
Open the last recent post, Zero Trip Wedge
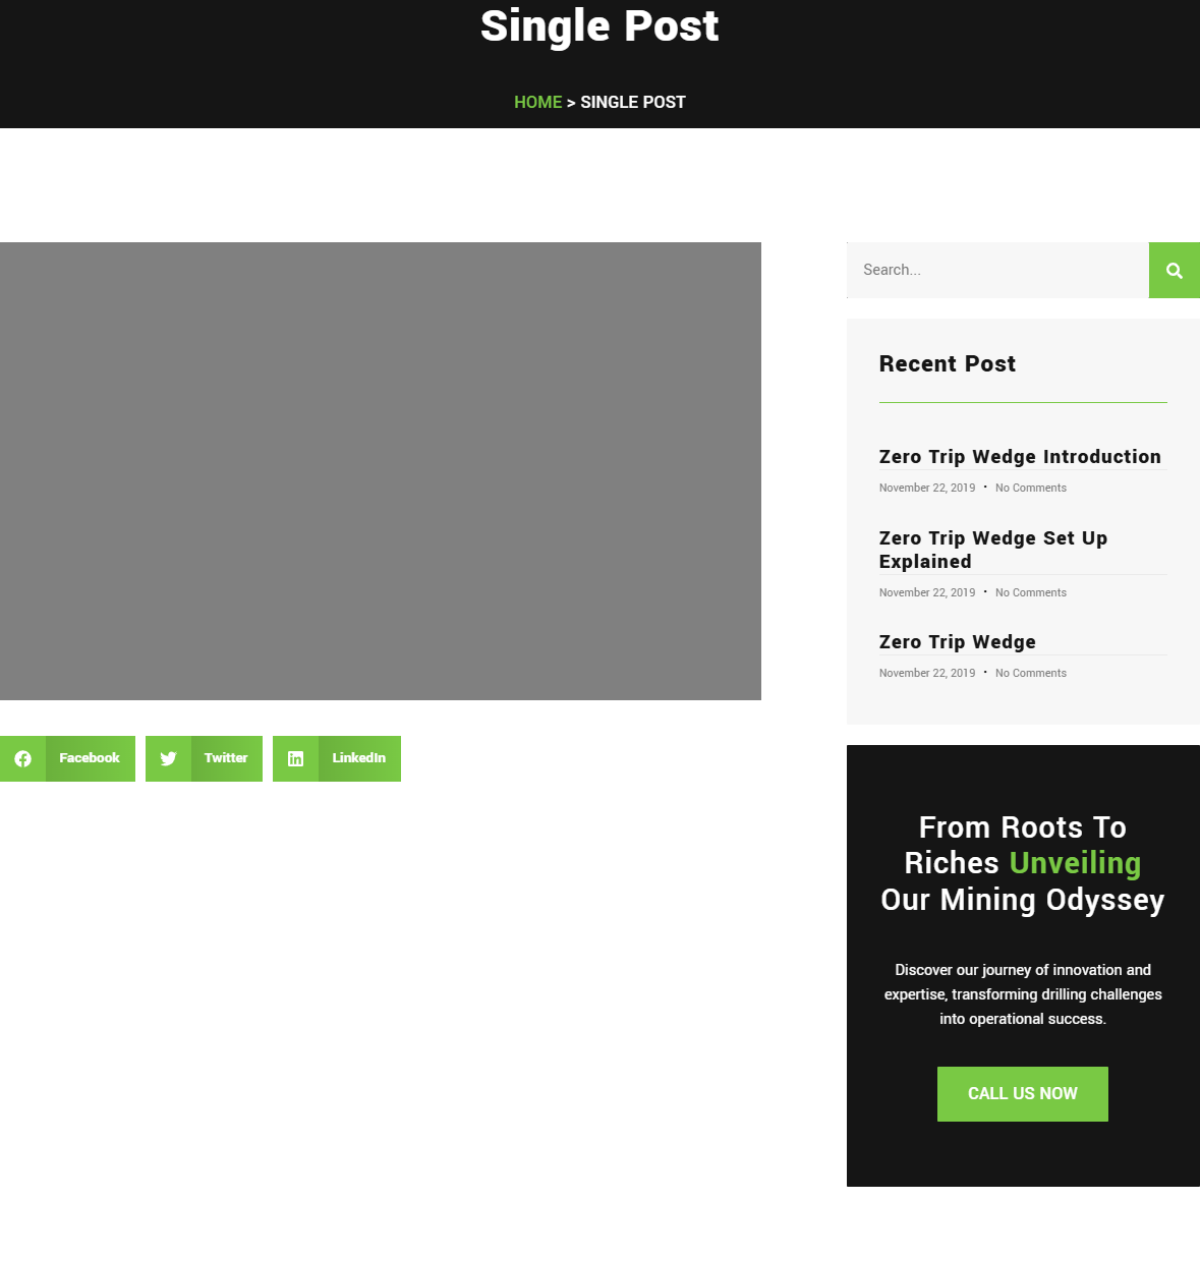tap(957, 642)
